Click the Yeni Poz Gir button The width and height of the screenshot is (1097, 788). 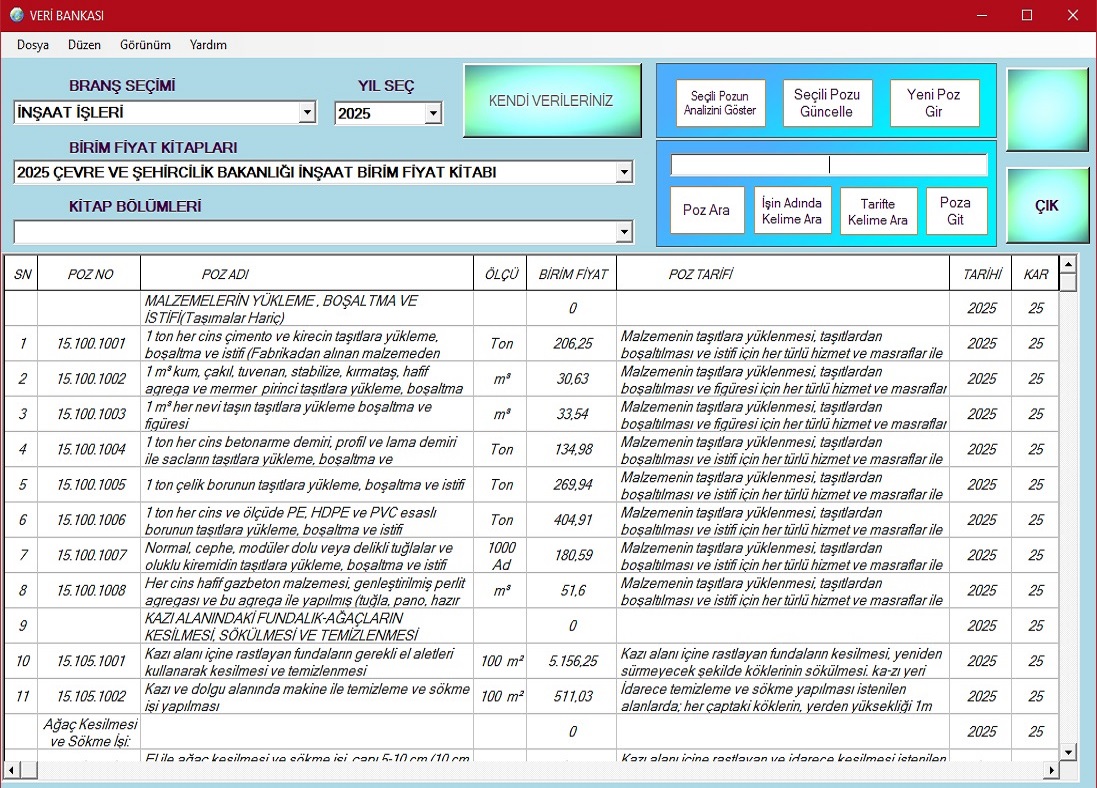click(x=934, y=103)
